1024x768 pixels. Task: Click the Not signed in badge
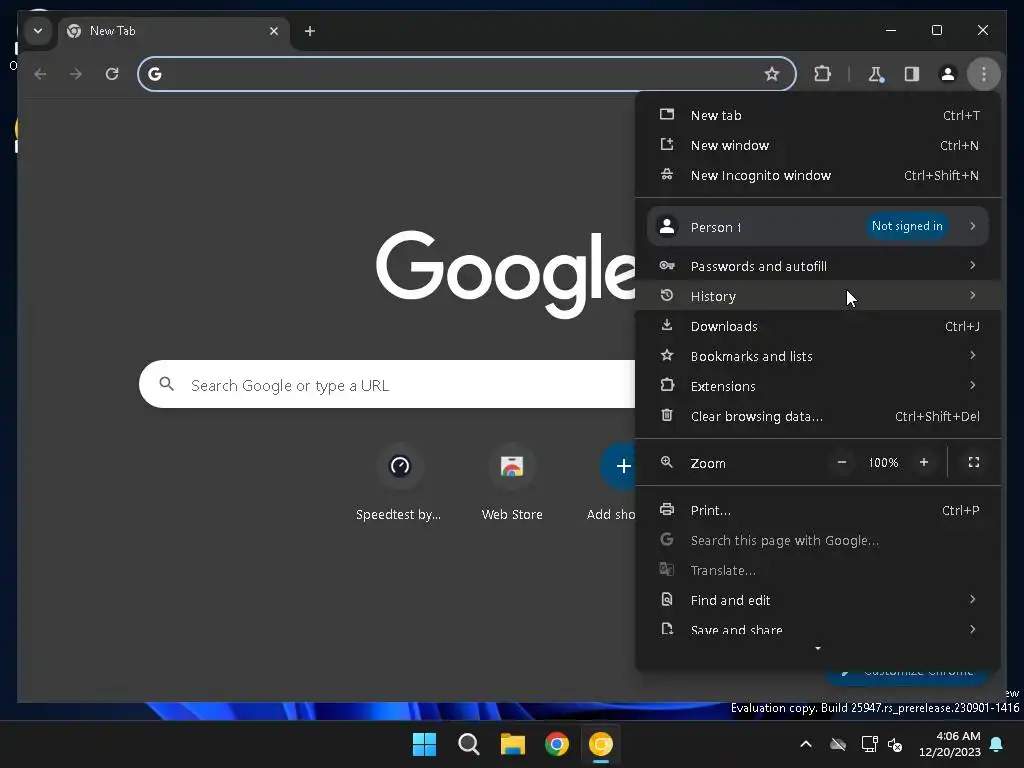pos(907,226)
